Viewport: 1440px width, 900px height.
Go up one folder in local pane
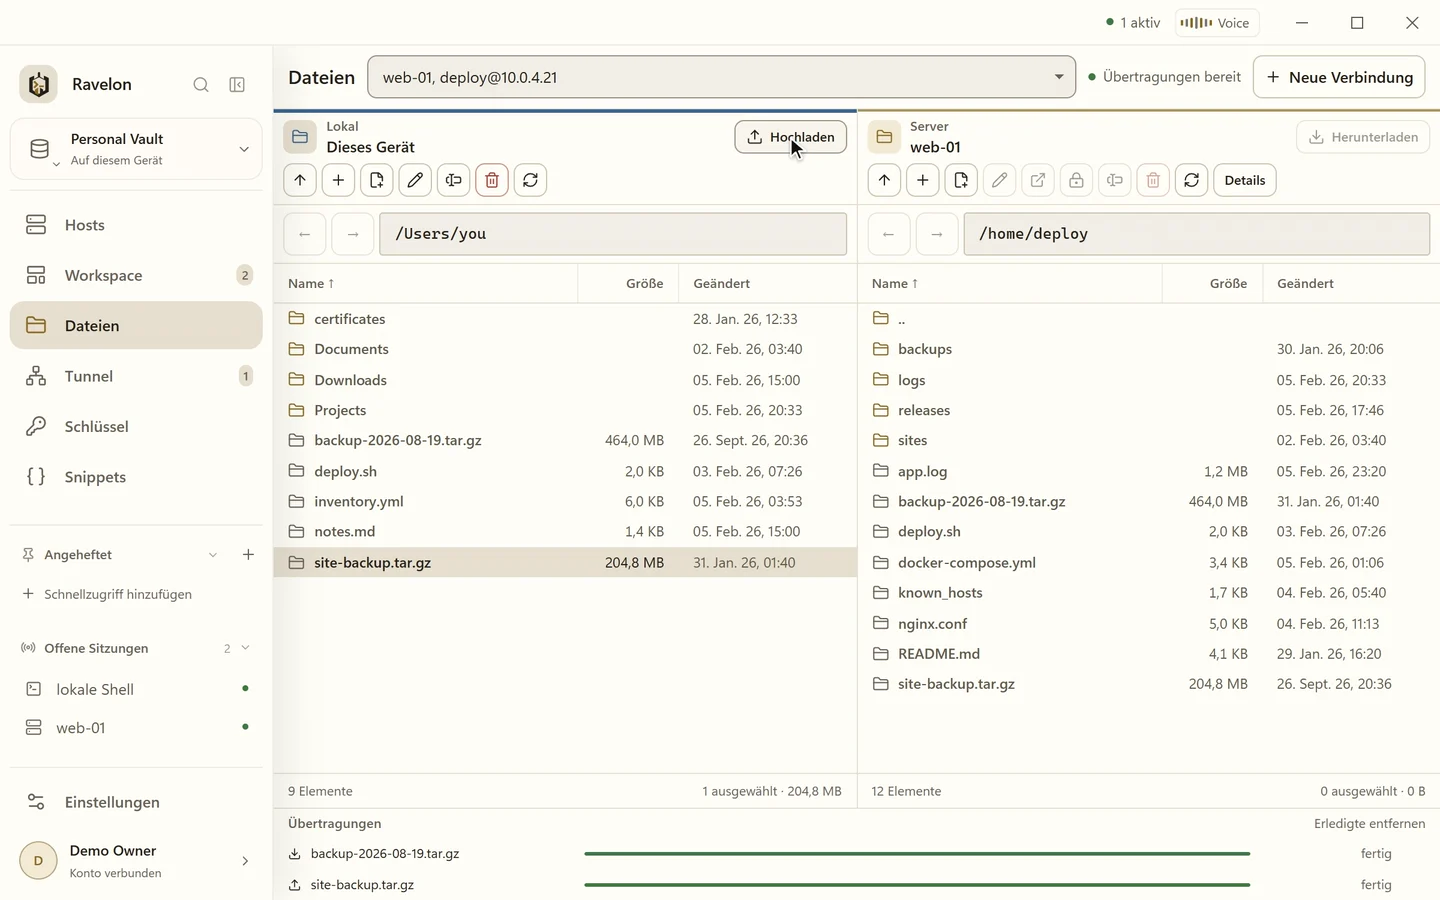[x=300, y=180]
